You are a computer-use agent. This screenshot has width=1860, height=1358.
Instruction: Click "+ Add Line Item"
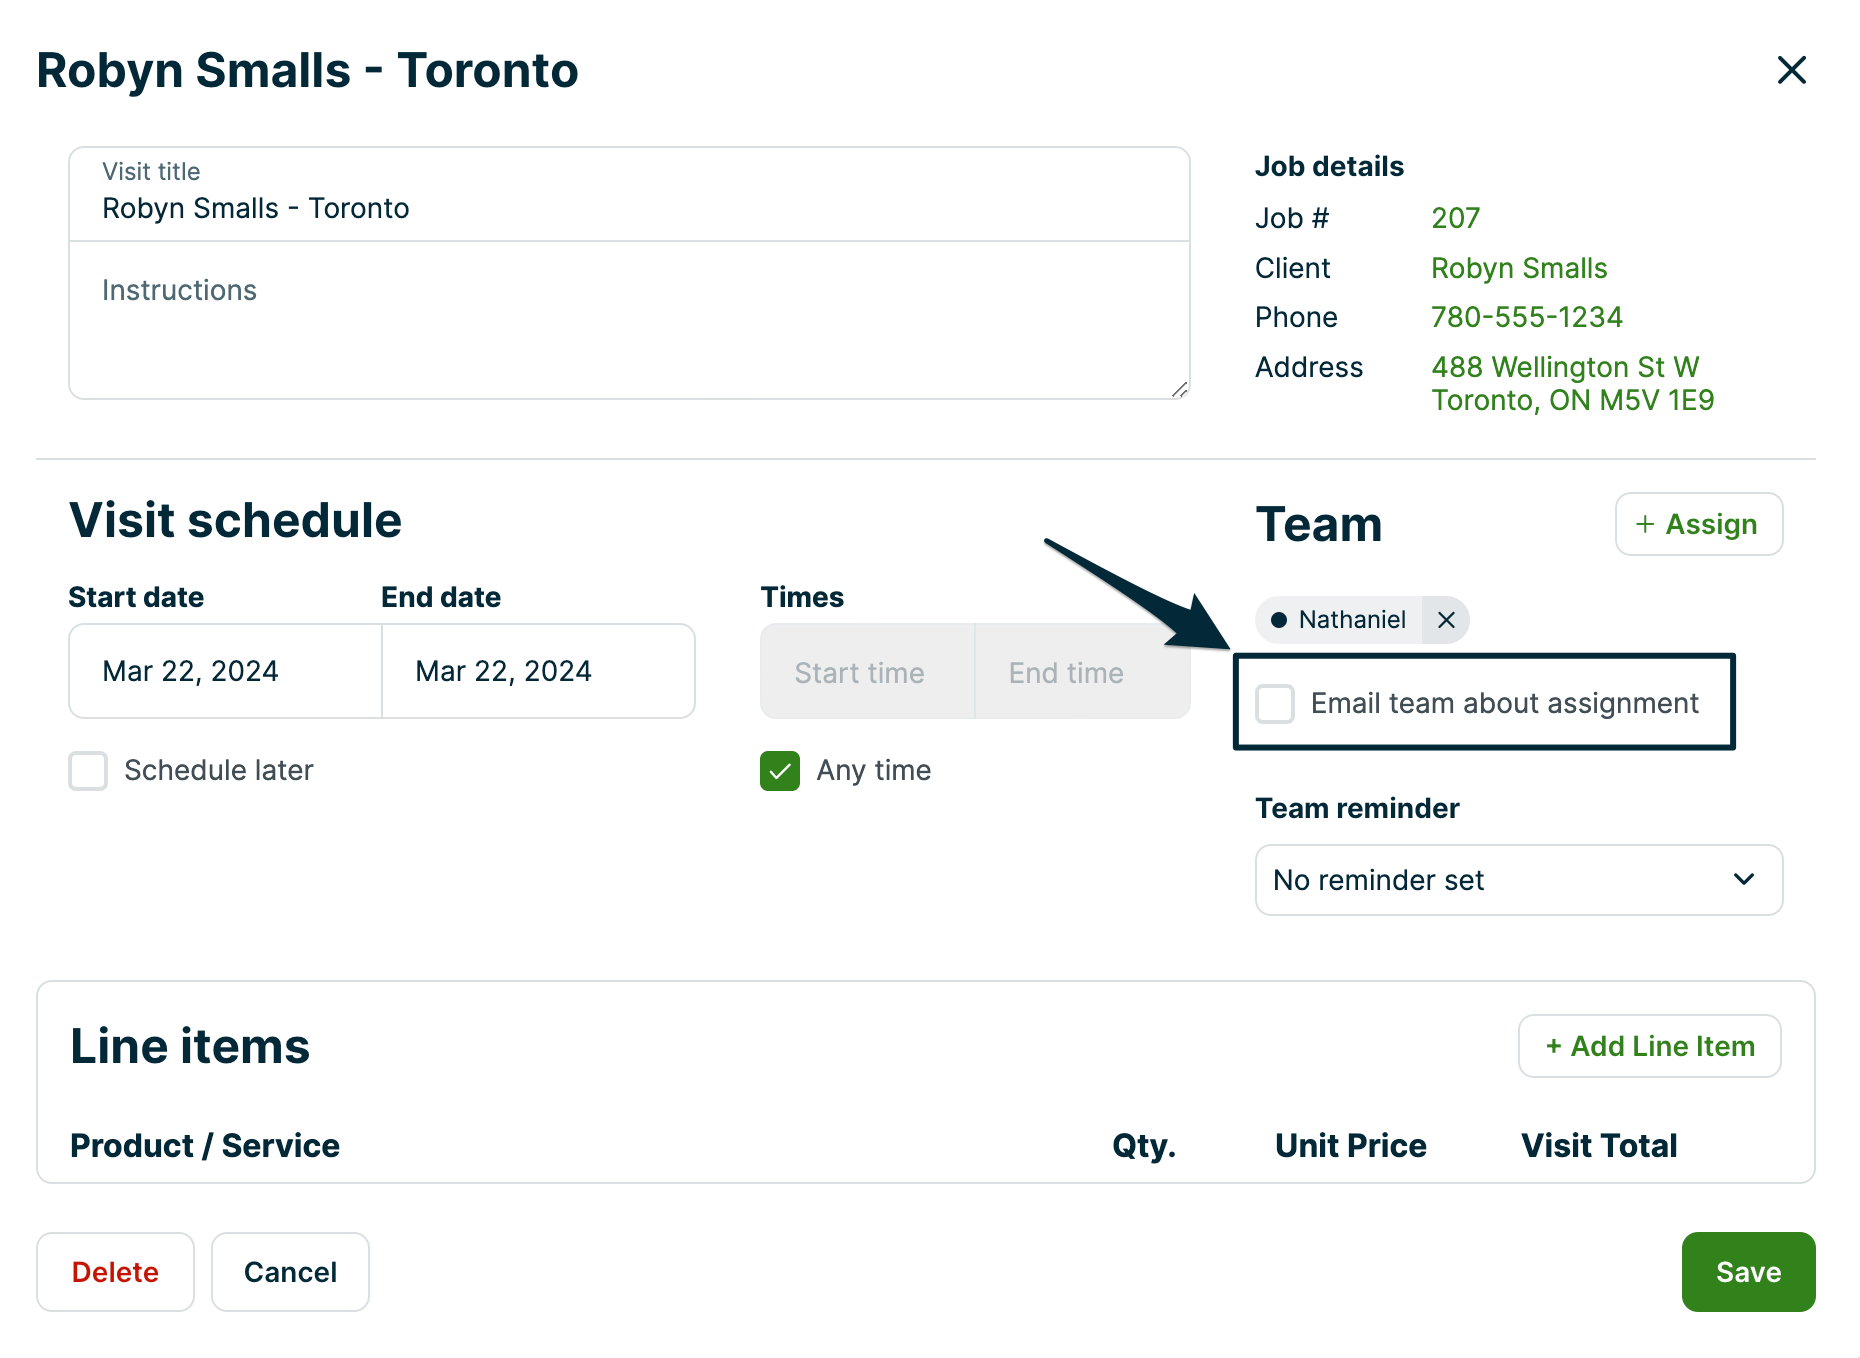coord(1648,1045)
